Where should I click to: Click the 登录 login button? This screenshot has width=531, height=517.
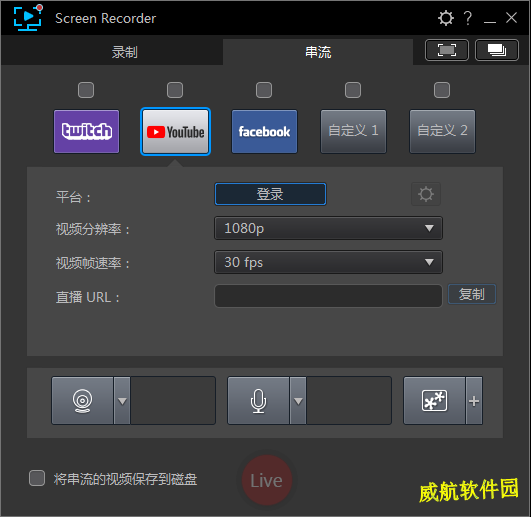270,194
